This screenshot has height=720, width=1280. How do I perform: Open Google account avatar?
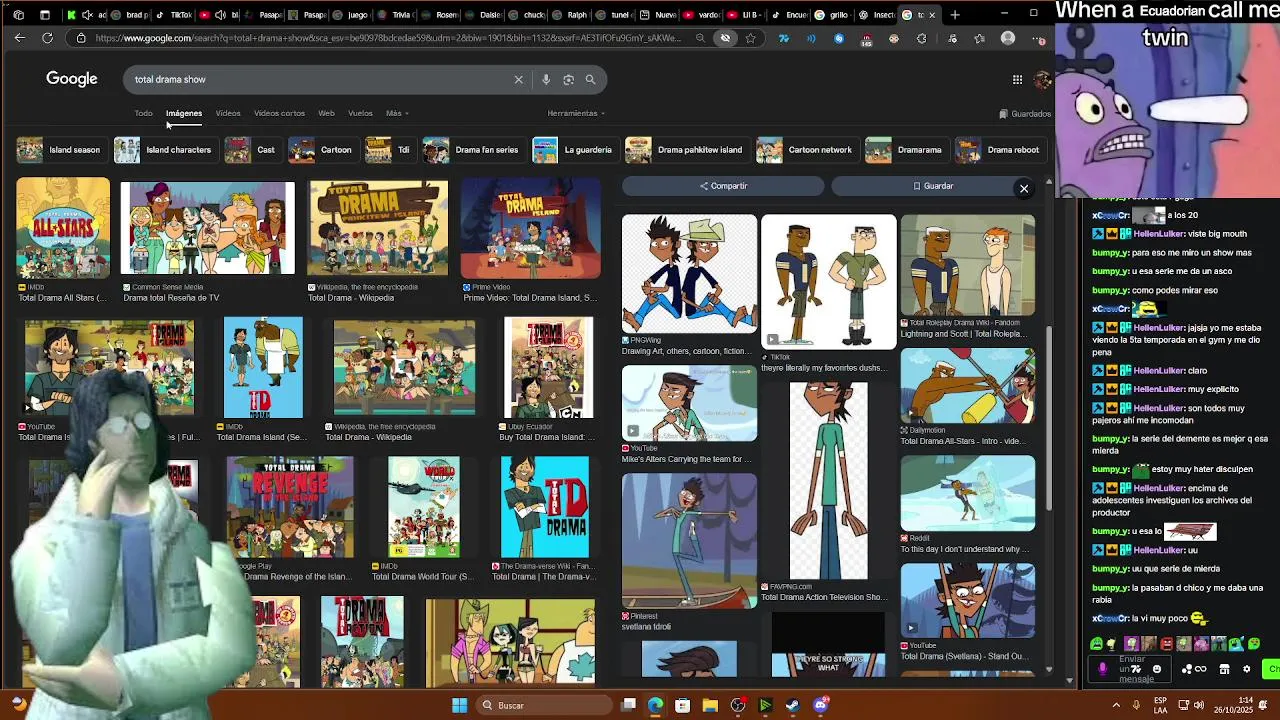(x=1042, y=79)
